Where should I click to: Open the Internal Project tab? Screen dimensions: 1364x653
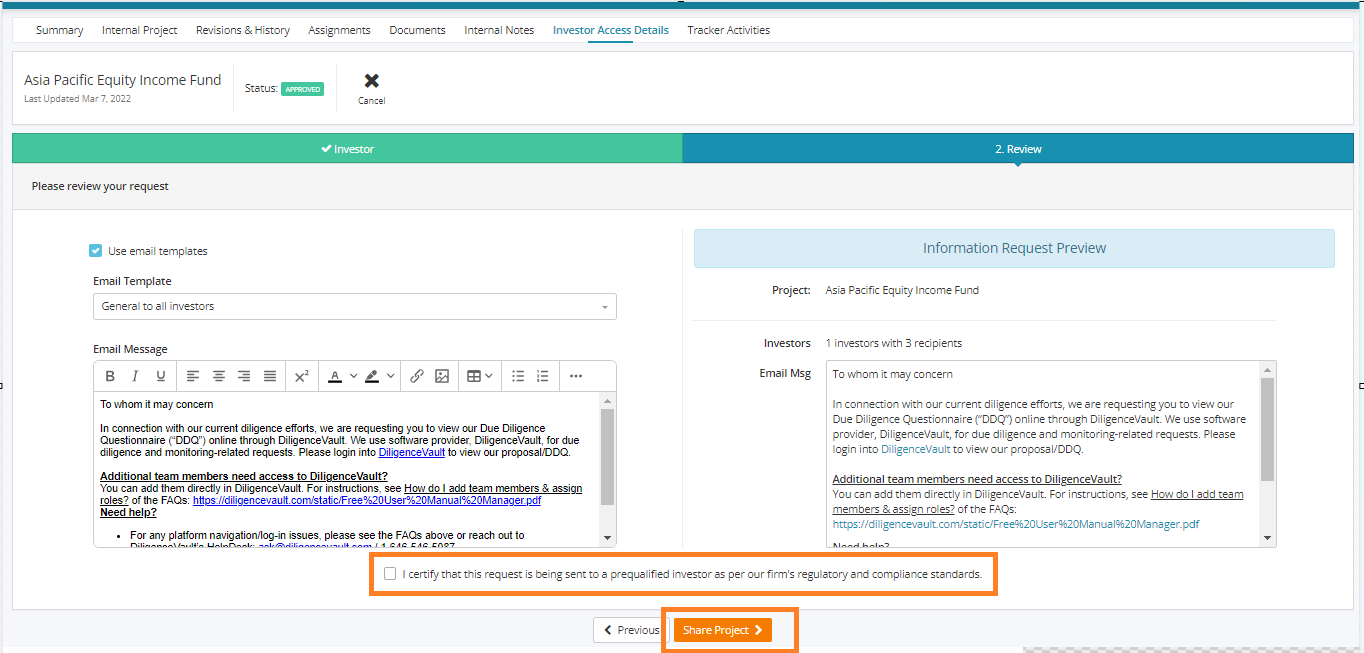[x=140, y=30]
